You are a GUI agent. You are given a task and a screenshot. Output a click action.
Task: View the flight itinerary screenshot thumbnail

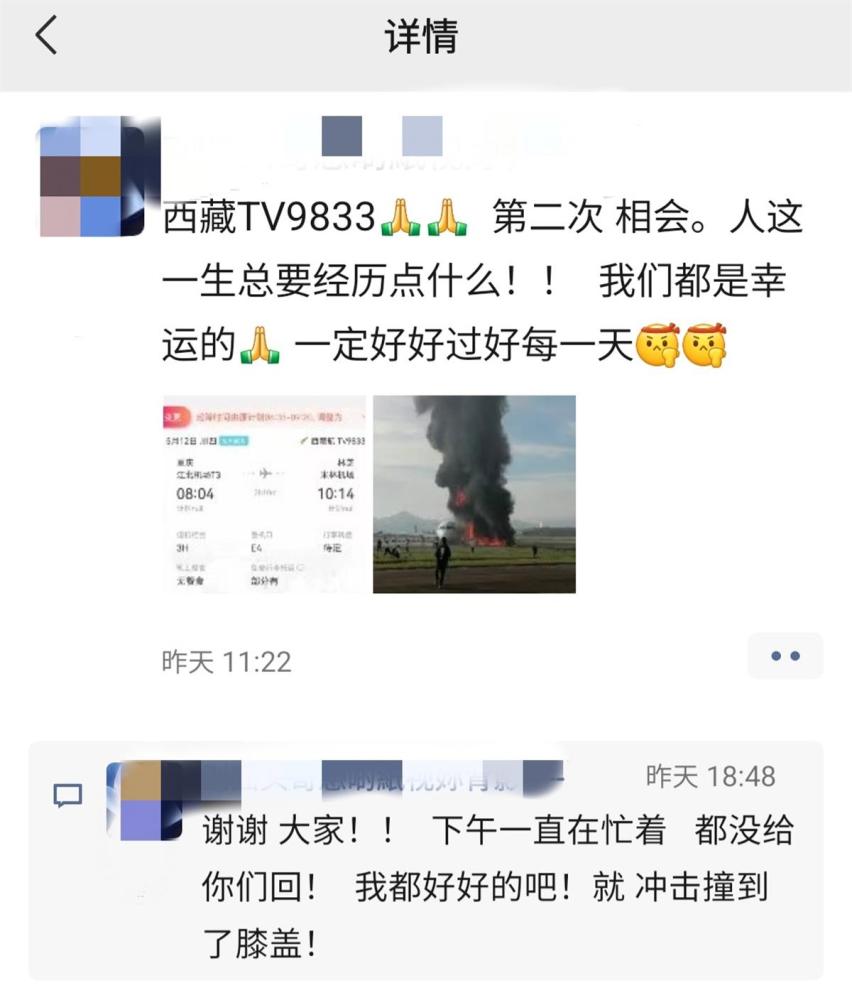[x=265, y=494]
